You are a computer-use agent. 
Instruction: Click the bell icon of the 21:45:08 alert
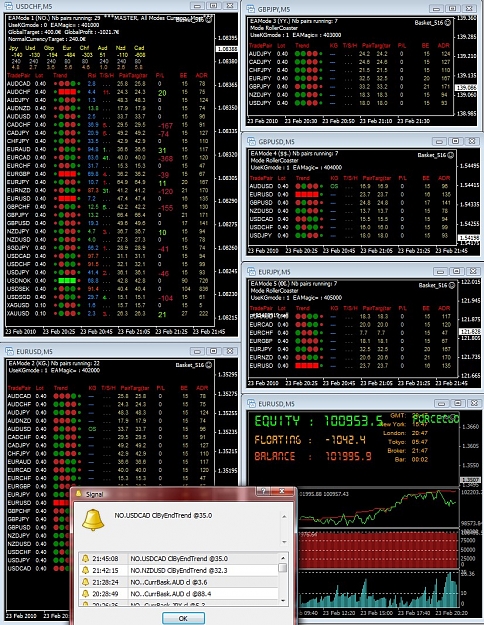pos(85,558)
